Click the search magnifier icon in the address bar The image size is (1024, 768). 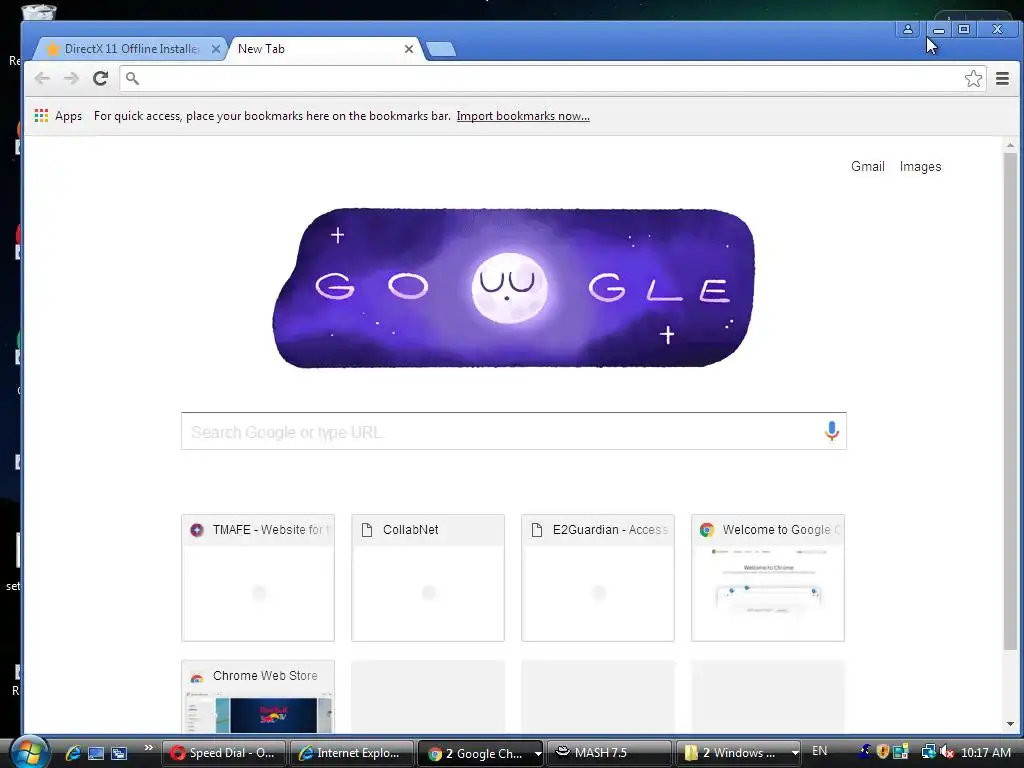pyautogui.click(x=132, y=78)
